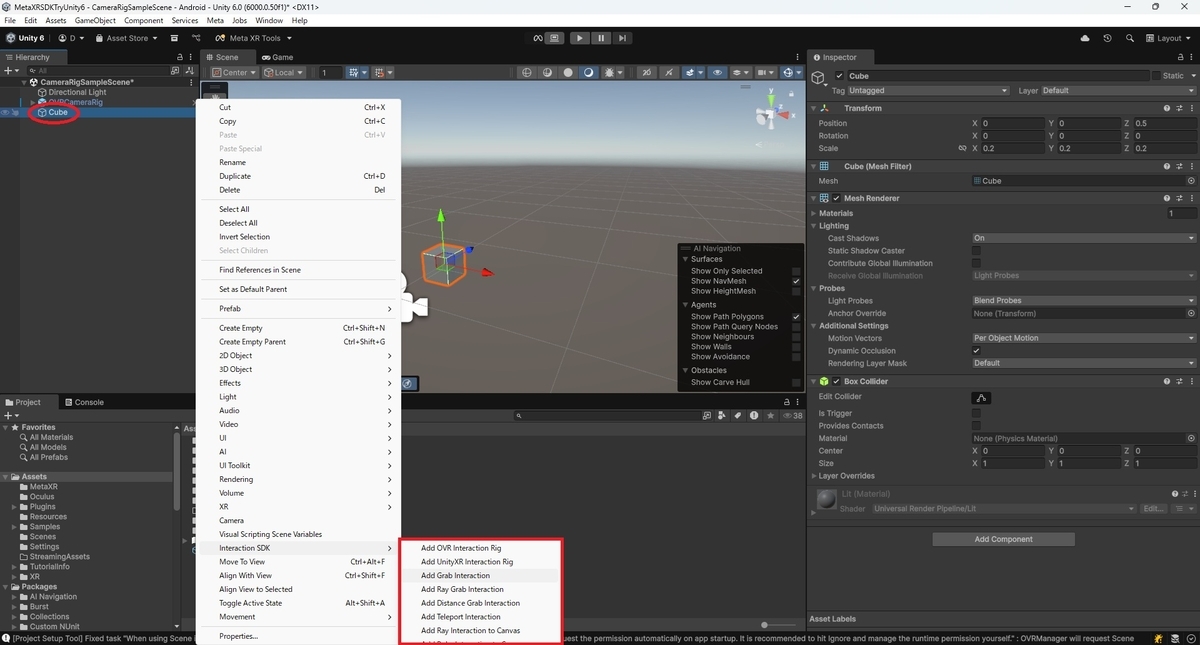Enable the Provides Contacts checkbox
The image size is (1200, 645).
click(x=976, y=426)
